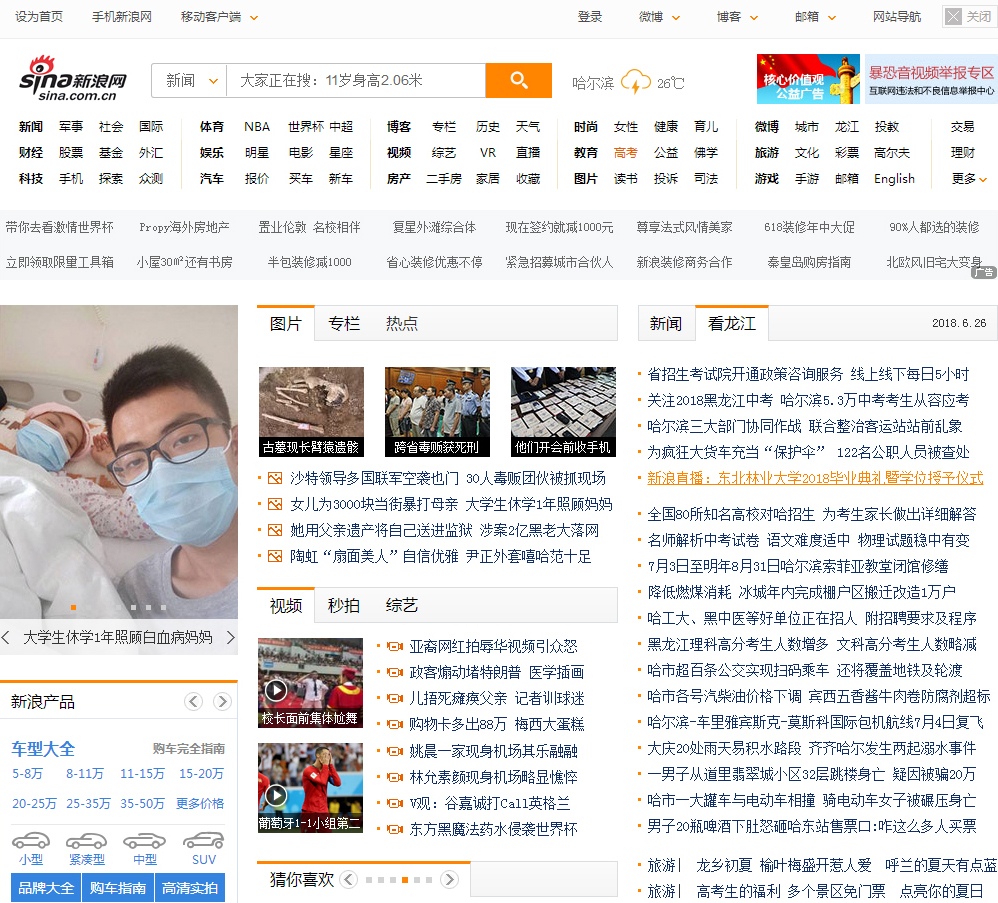Show previous slide in photo carousel
998x903 pixels.
tap(7, 637)
